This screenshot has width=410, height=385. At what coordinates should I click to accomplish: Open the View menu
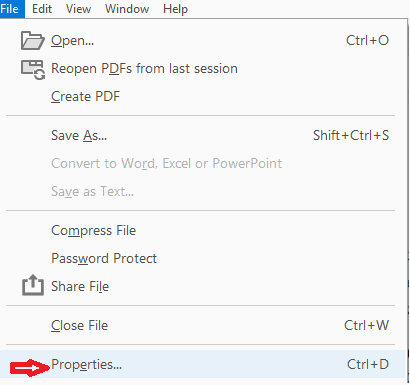point(78,9)
